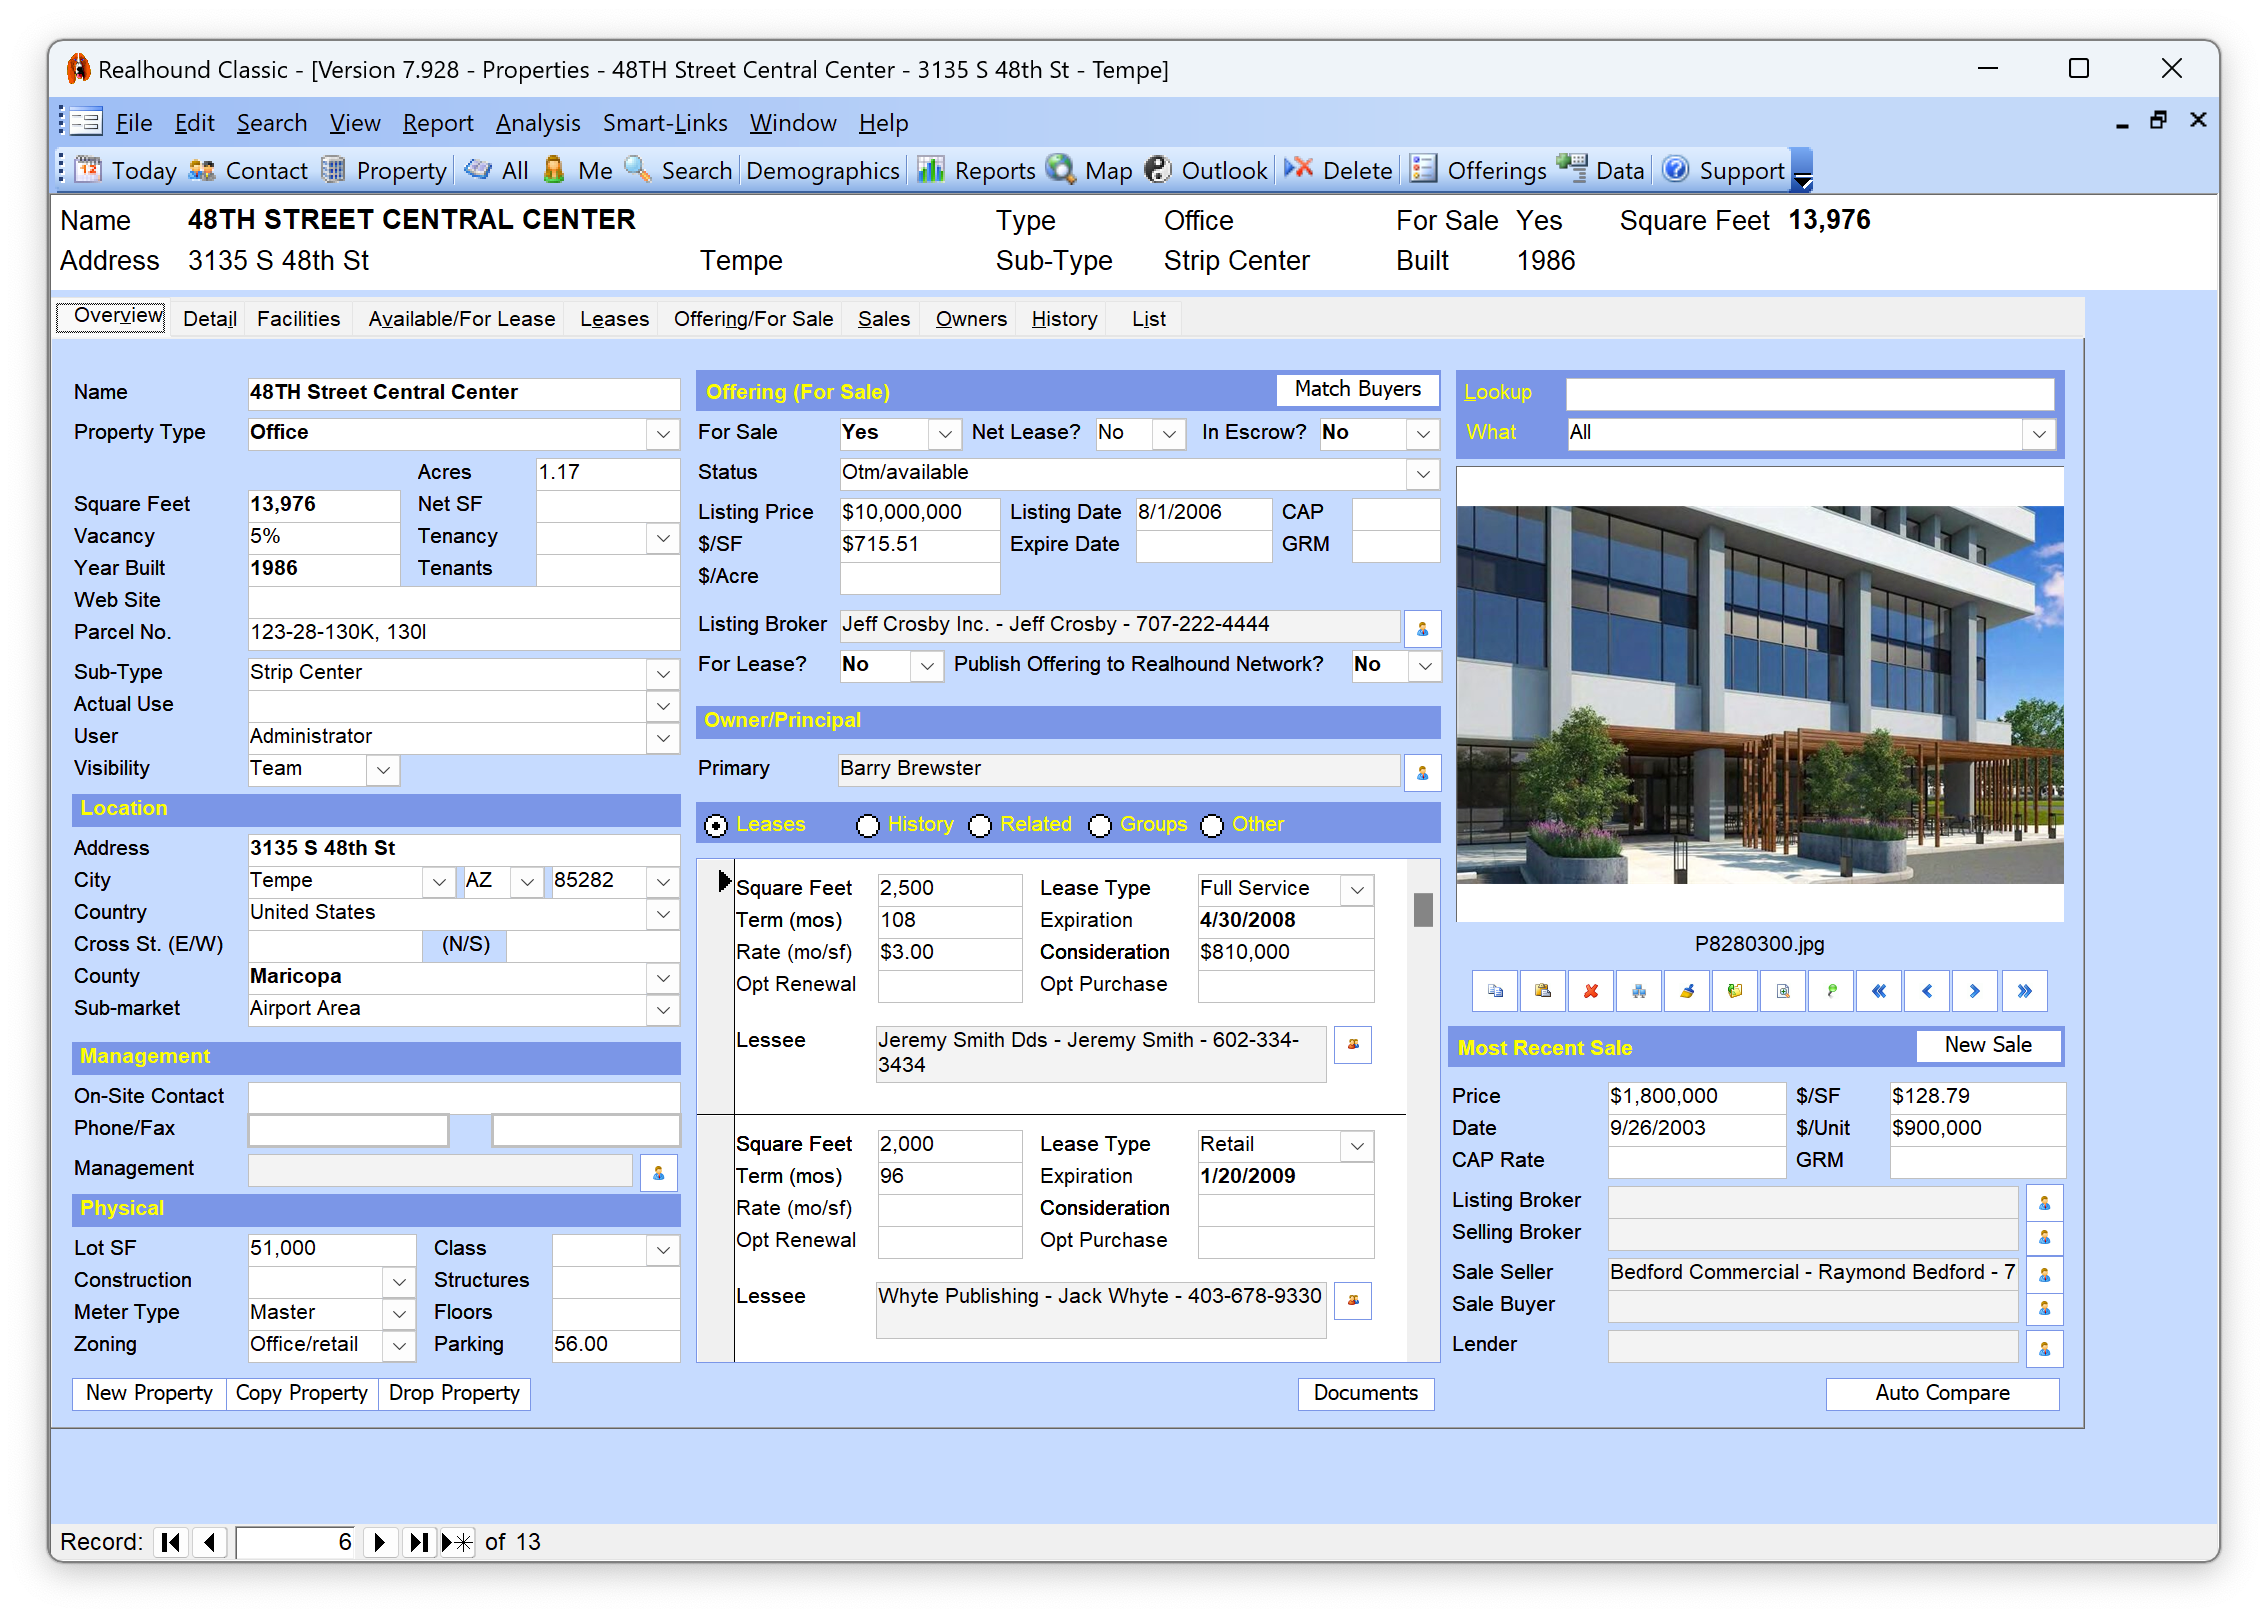The width and height of the screenshot is (2268, 1618).
Task: Delete photo with the red X icon
Action: (1591, 991)
